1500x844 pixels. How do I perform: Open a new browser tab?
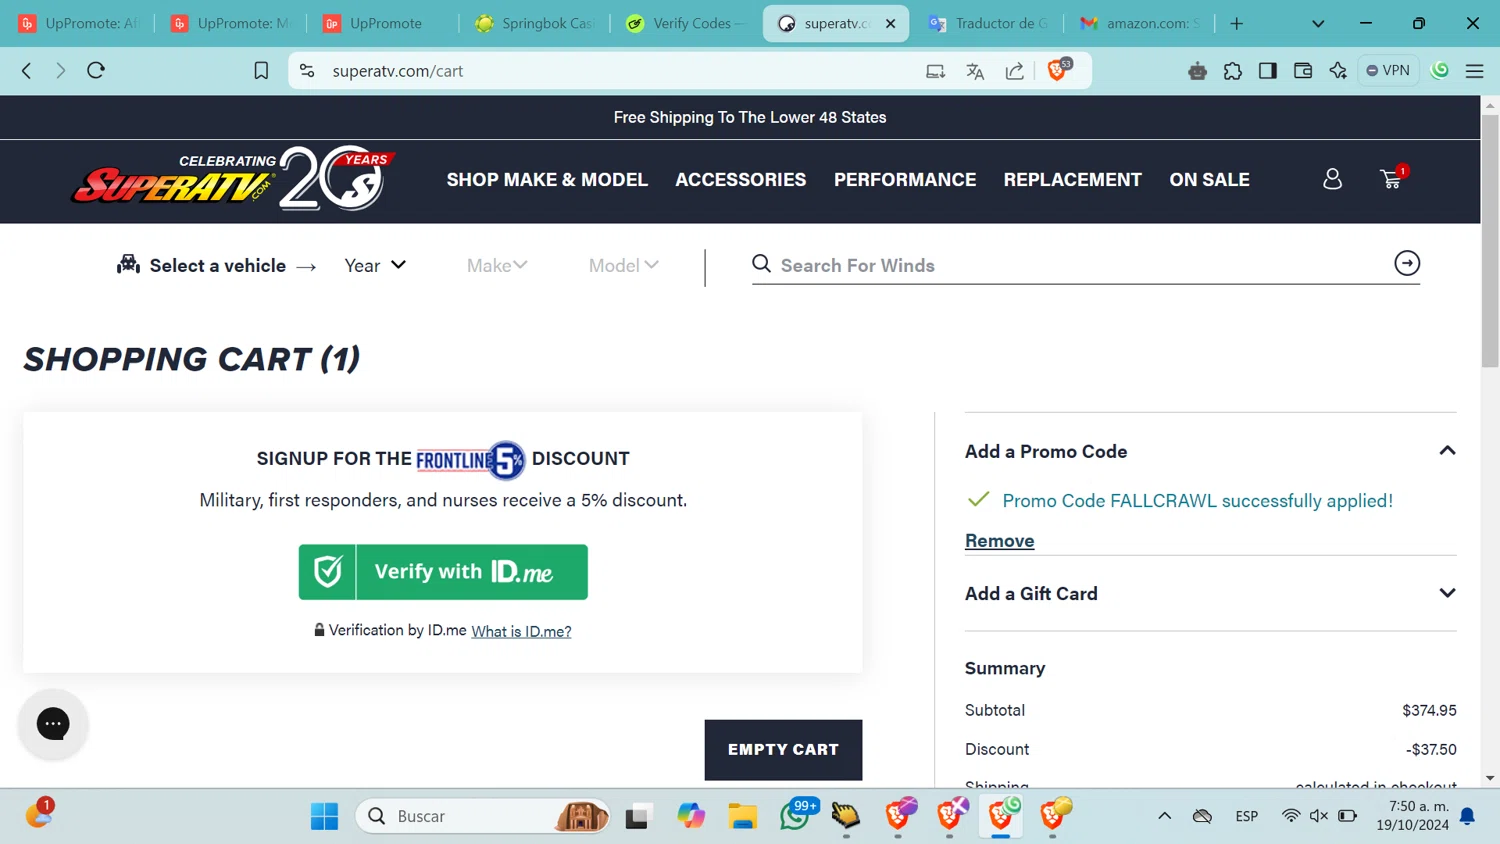1237,23
